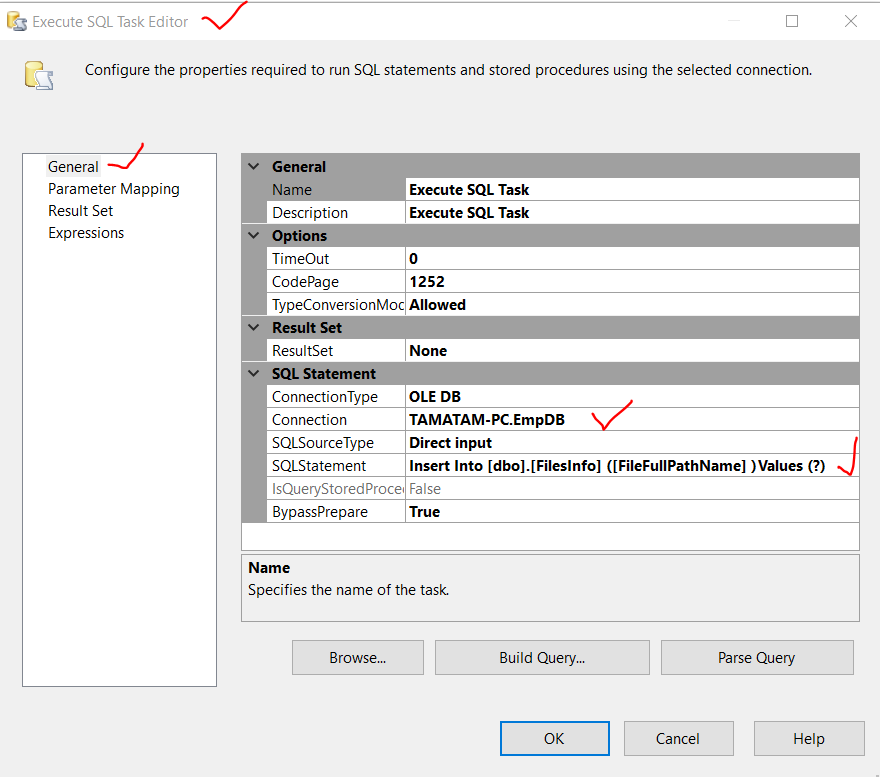The image size is (880, 777).
Task: Collapse the Result Set property group
Action: point(253,327)
